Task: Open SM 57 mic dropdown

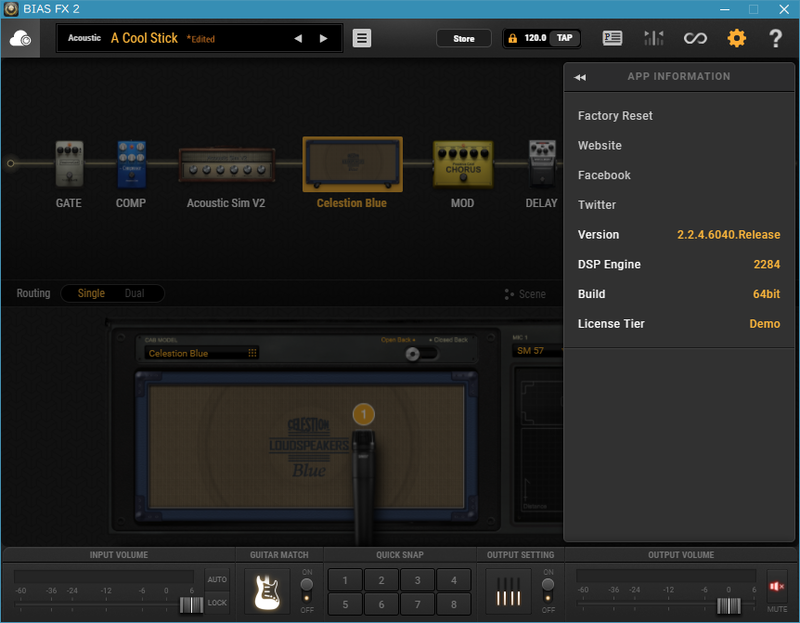Action: [x=538, y=351]
